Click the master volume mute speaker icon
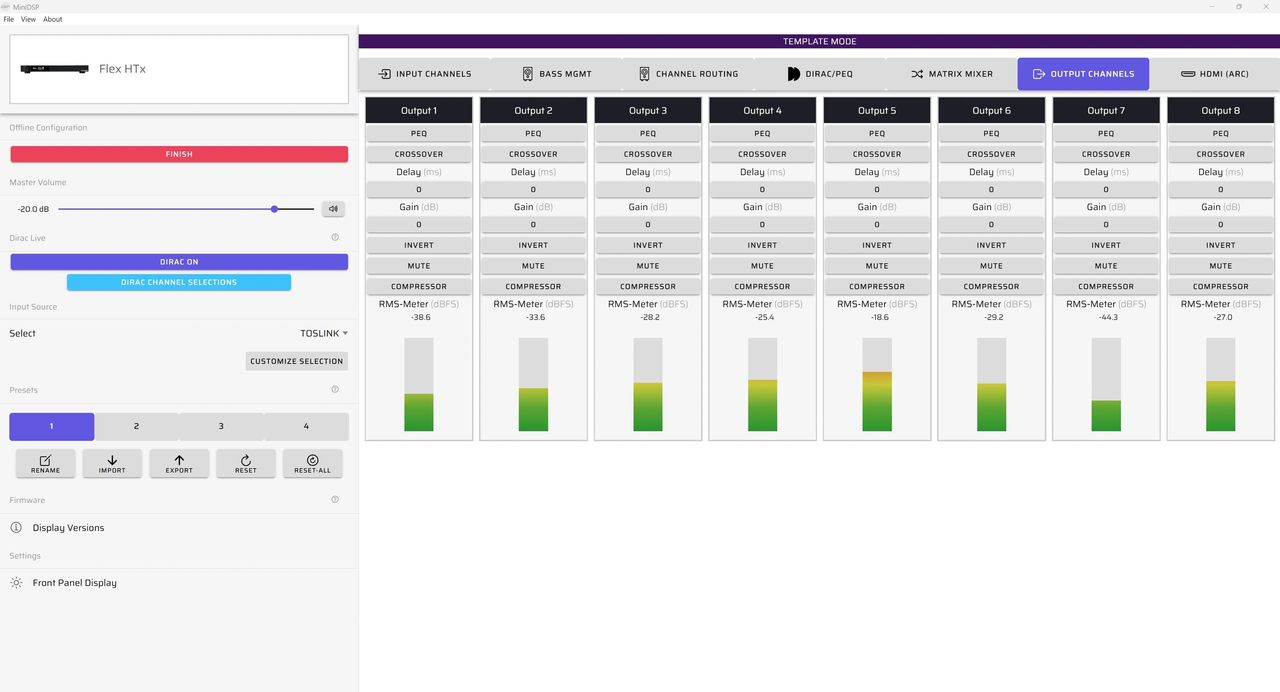This screenshot has height=692, width=1280. tap(333, 209)
